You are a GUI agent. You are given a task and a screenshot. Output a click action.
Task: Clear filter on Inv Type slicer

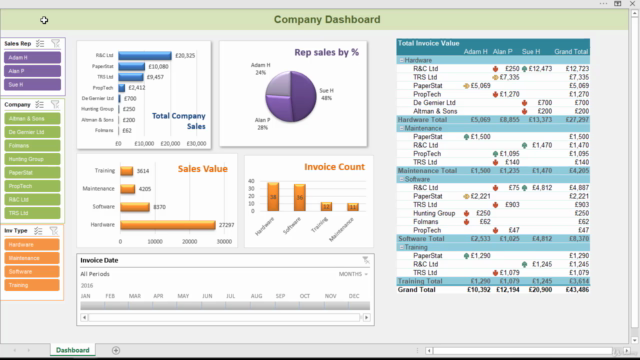[54, 231]
